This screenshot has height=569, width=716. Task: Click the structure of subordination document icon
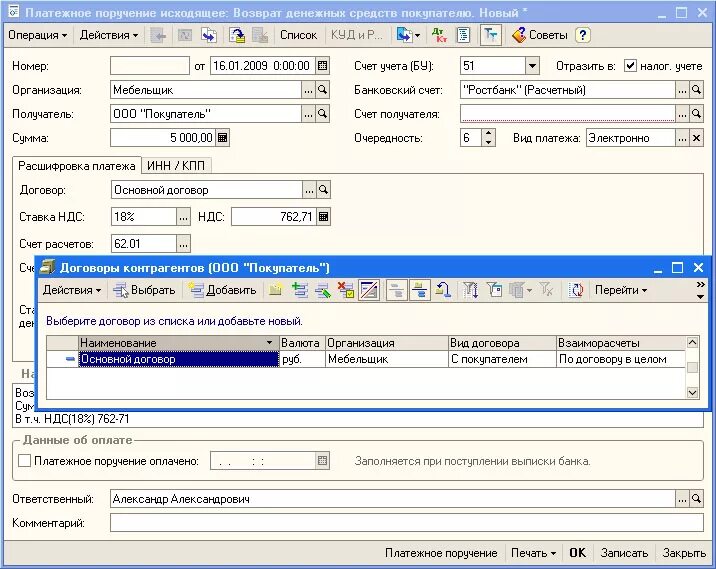point(463,35)
